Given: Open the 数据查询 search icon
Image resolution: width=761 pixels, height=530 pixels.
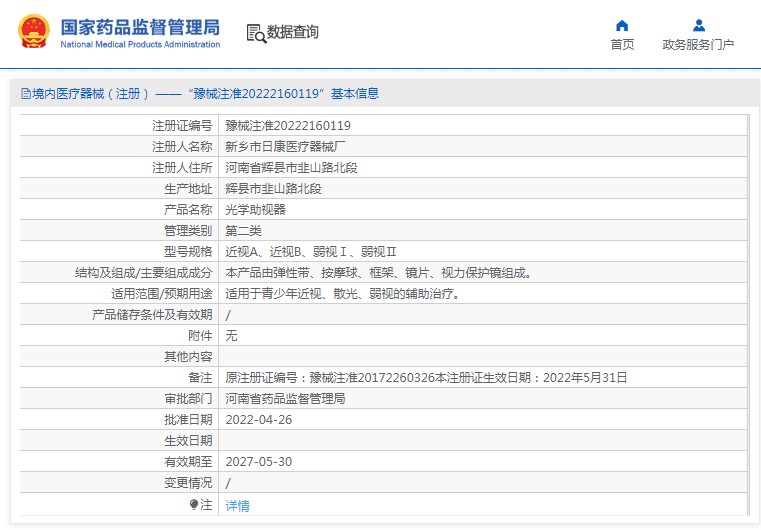Looking at the screenshot, I should [x=256, y=33].
